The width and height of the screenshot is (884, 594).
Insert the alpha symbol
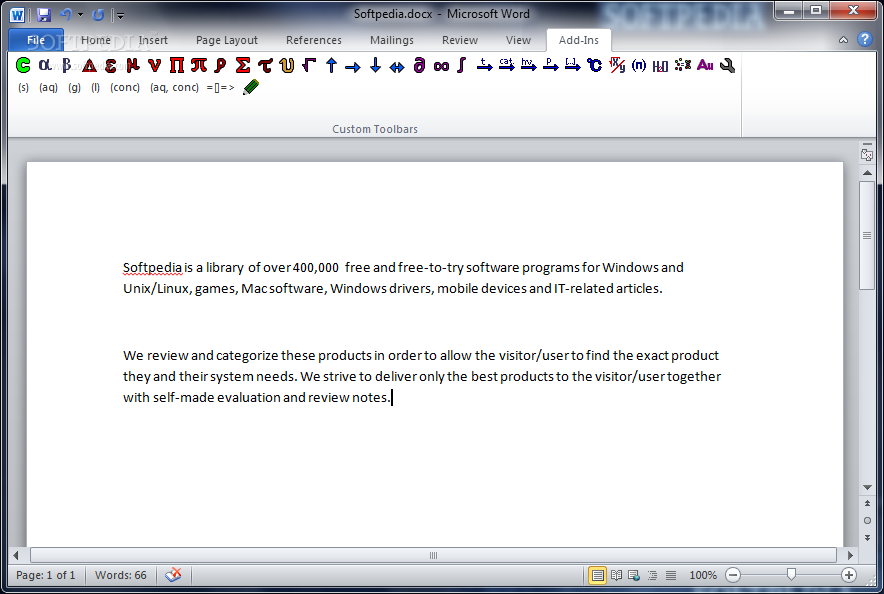click(x=45, y=65)
